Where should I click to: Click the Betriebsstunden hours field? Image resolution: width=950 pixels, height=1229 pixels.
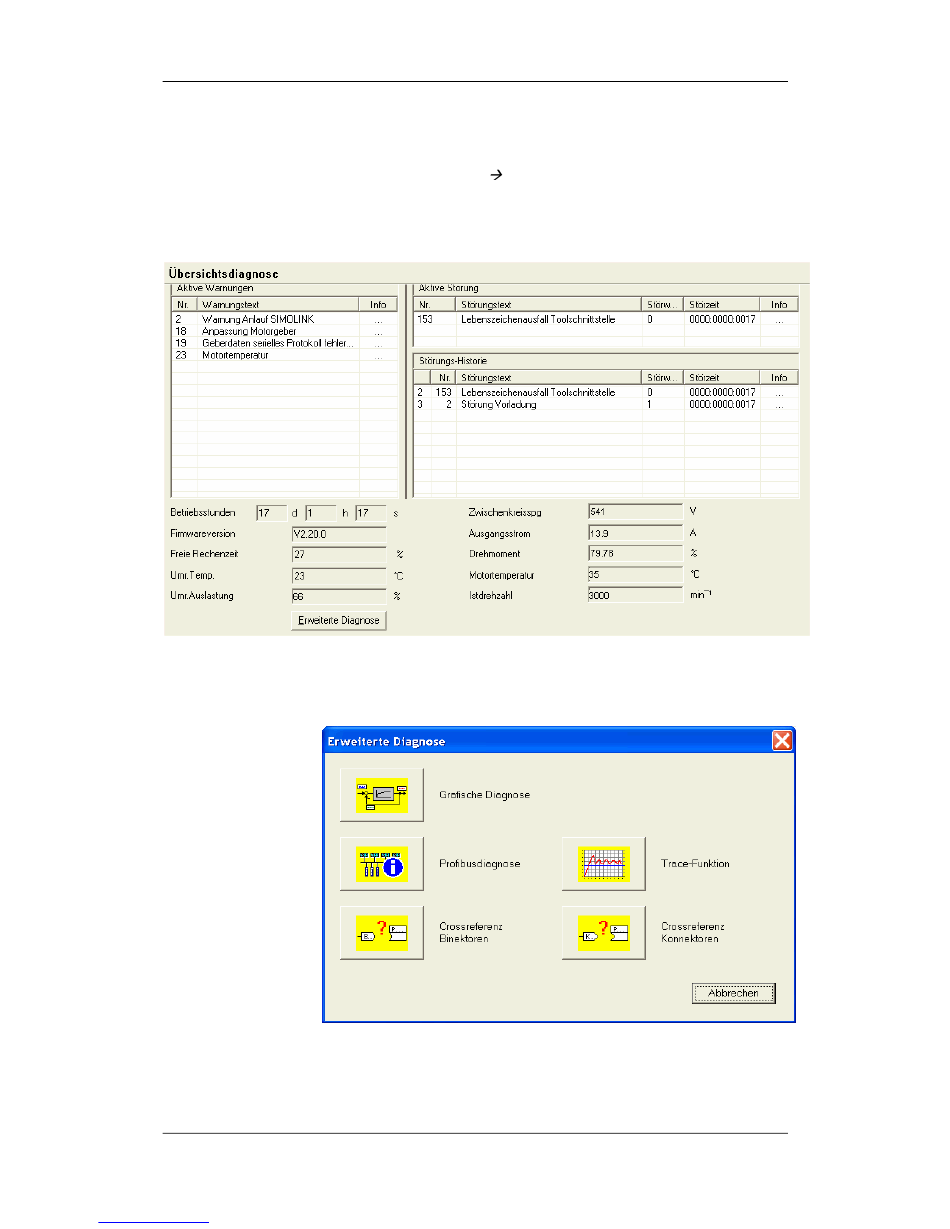320,512
